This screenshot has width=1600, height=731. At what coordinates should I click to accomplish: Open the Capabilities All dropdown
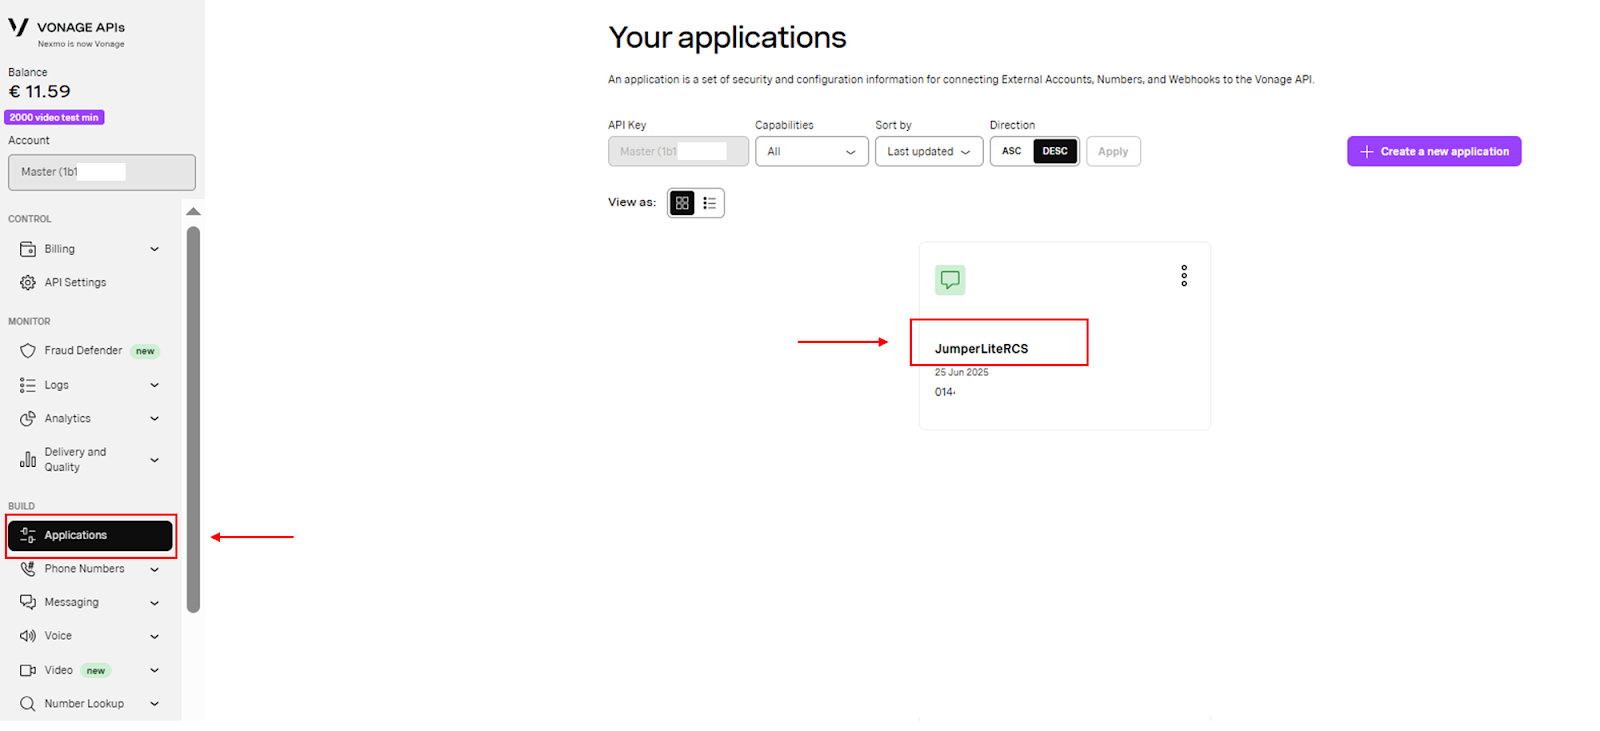[811, 152]
